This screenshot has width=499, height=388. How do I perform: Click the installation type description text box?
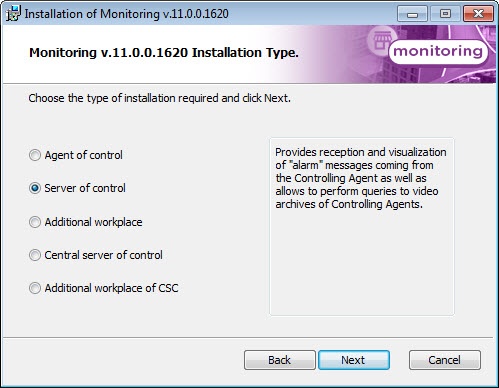362,227
